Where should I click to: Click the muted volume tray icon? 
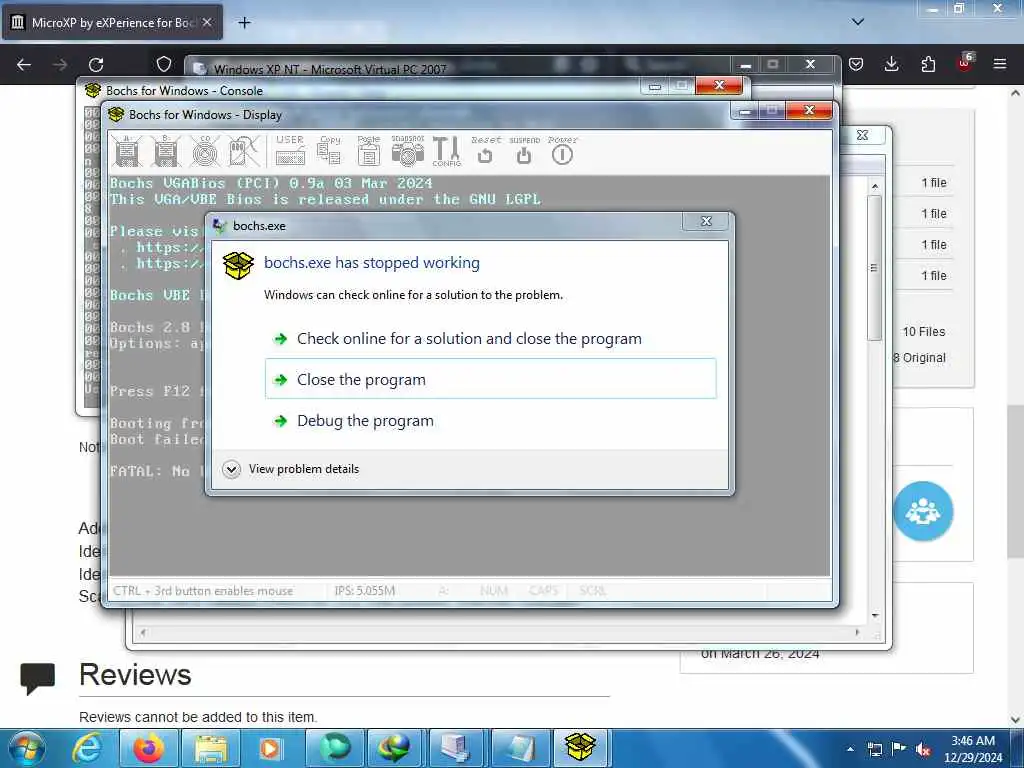click(x=923, y=749)
